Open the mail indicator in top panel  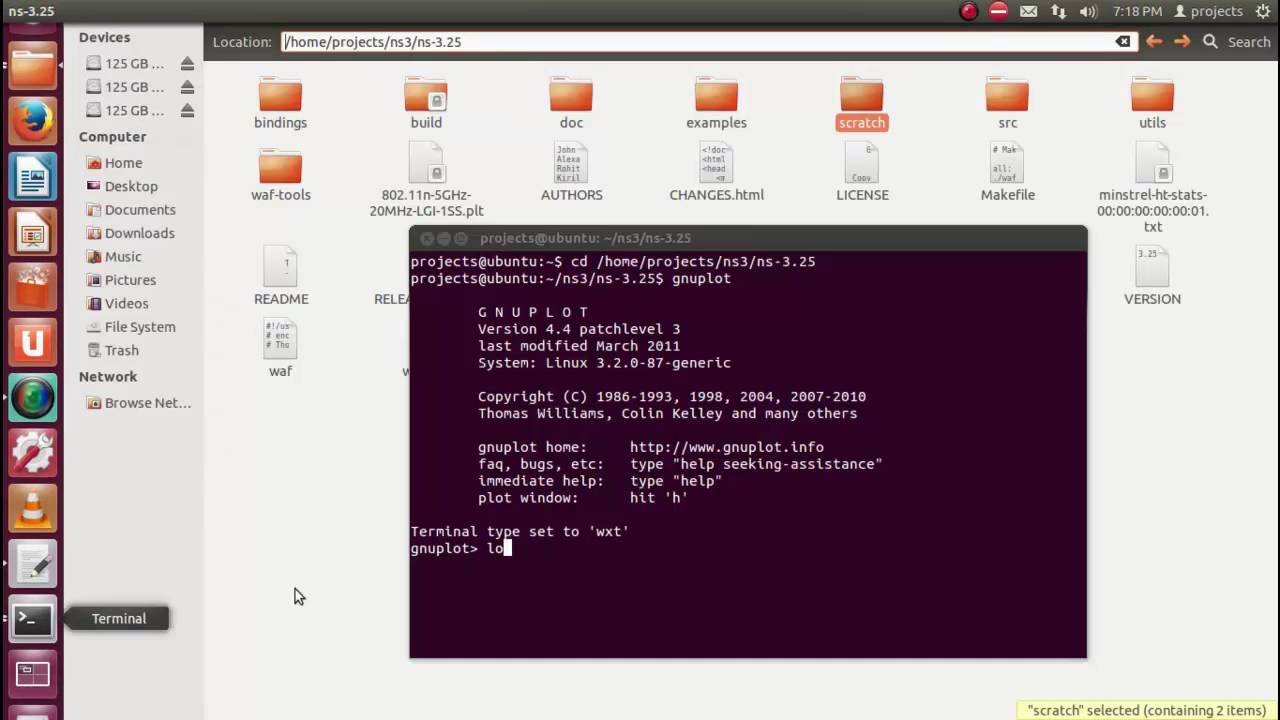pos(1028,12)
